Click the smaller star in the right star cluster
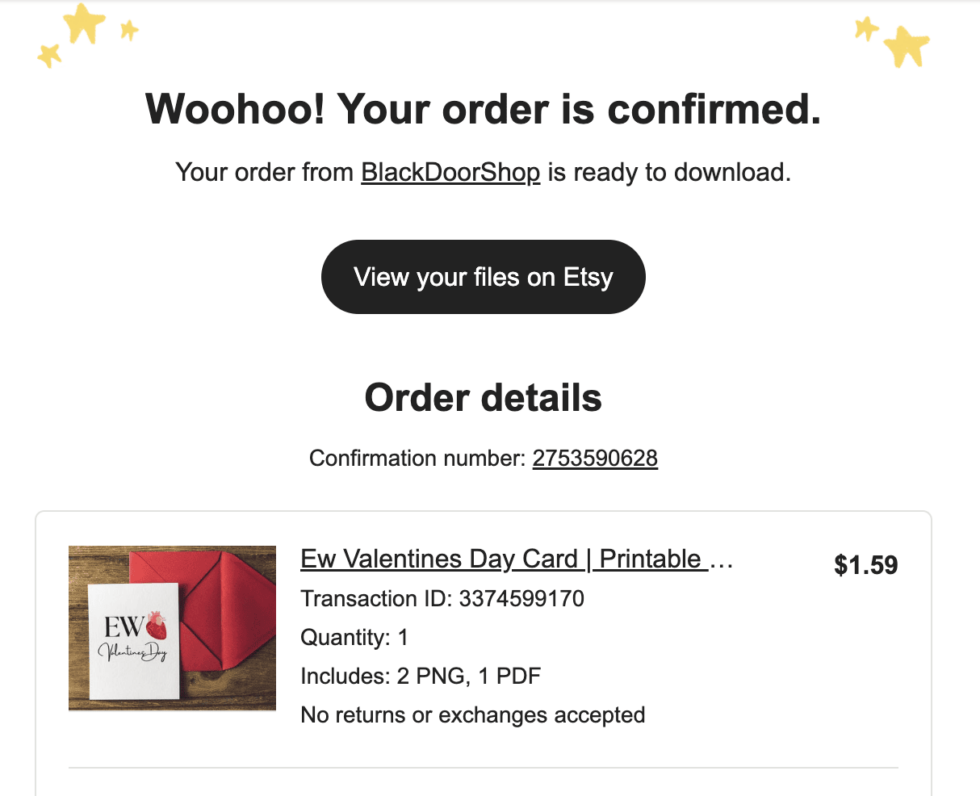This screenshot has height=796, width=980. [866, 28]
